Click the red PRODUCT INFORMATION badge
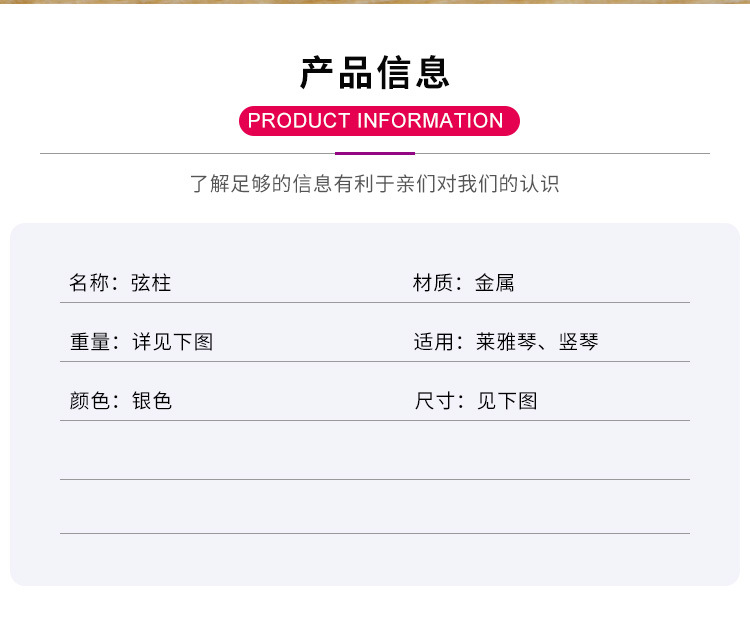The image size is (750, 639). [378, 121]
